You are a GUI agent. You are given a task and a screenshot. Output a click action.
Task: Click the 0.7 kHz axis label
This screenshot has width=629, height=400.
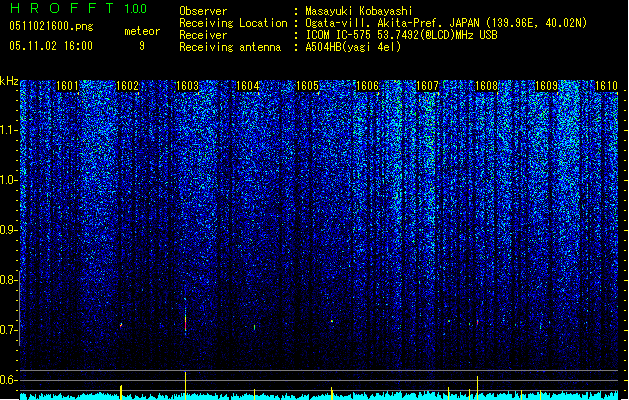tap(9, 330)
